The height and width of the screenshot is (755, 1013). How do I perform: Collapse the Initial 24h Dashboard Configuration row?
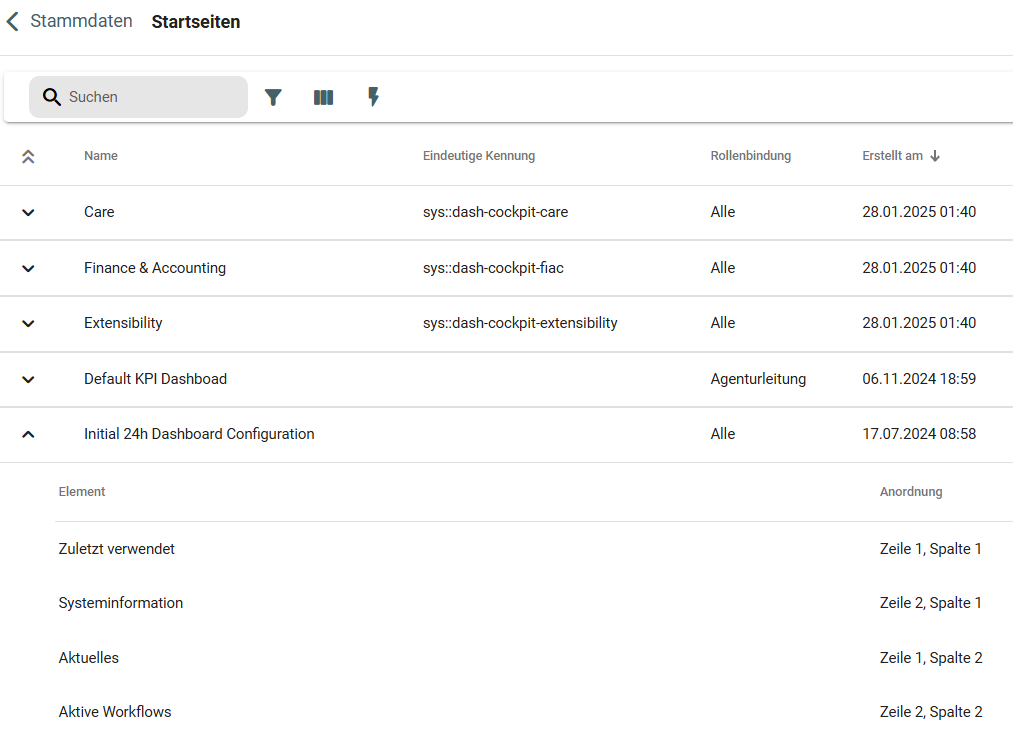[x=28, y=434]
